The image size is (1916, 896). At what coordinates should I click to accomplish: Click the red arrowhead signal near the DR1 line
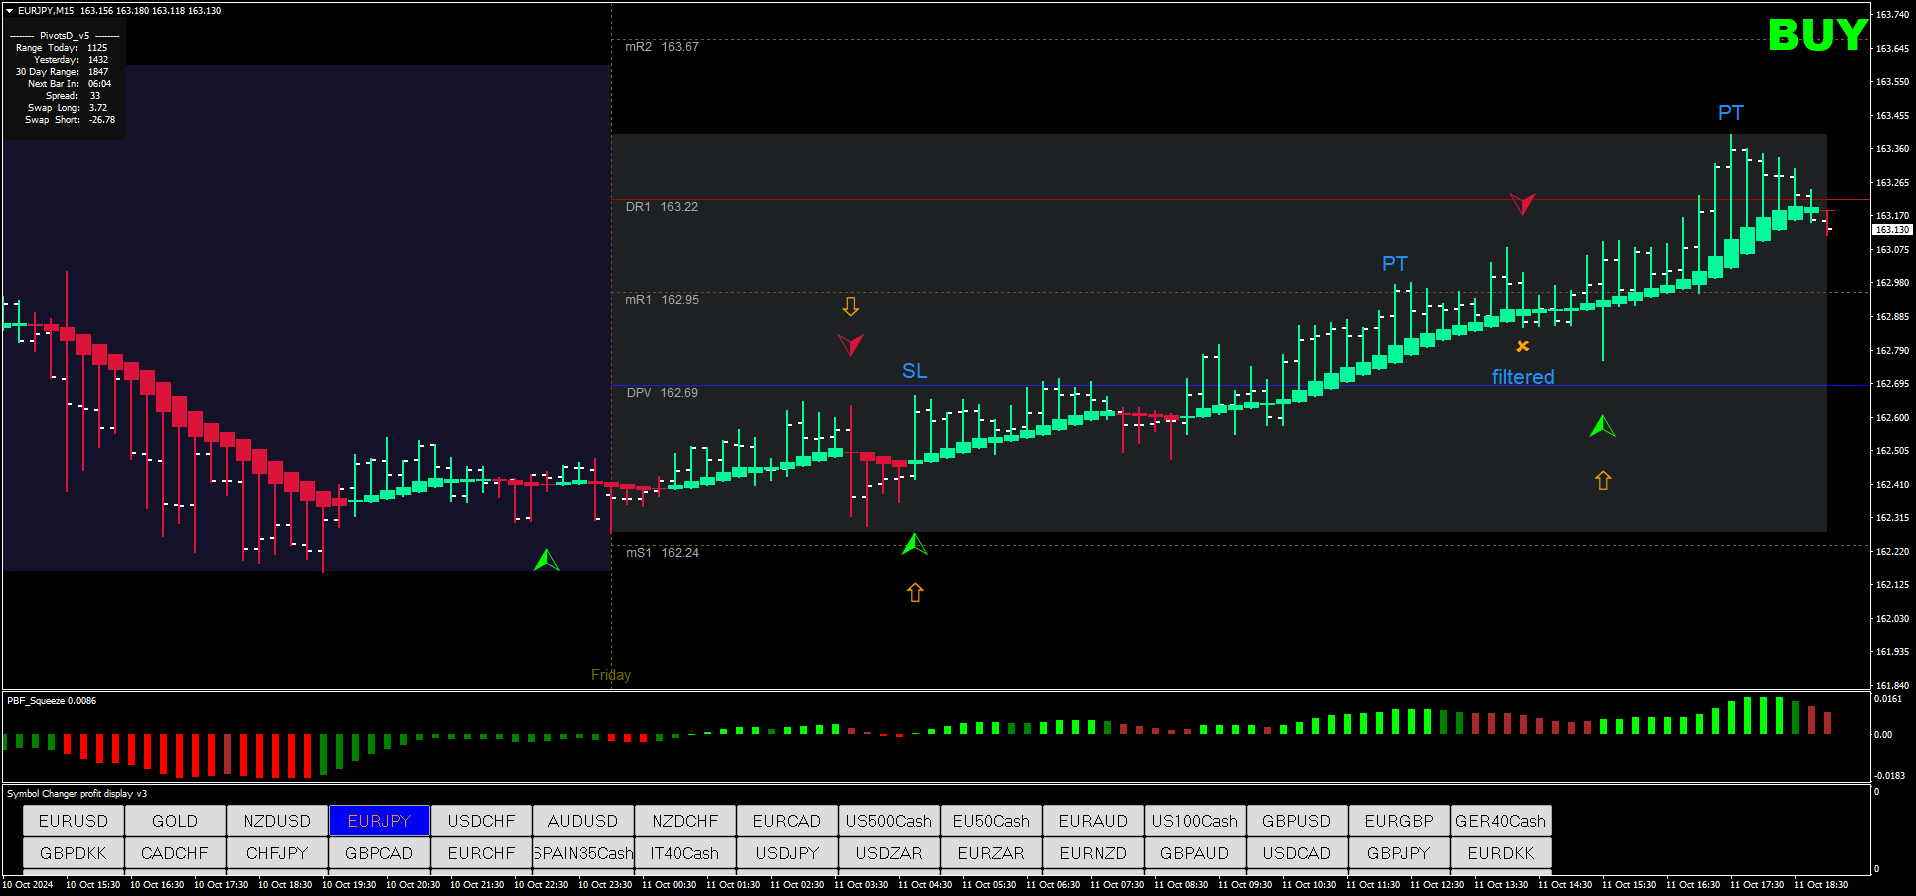click(1522, 204)
